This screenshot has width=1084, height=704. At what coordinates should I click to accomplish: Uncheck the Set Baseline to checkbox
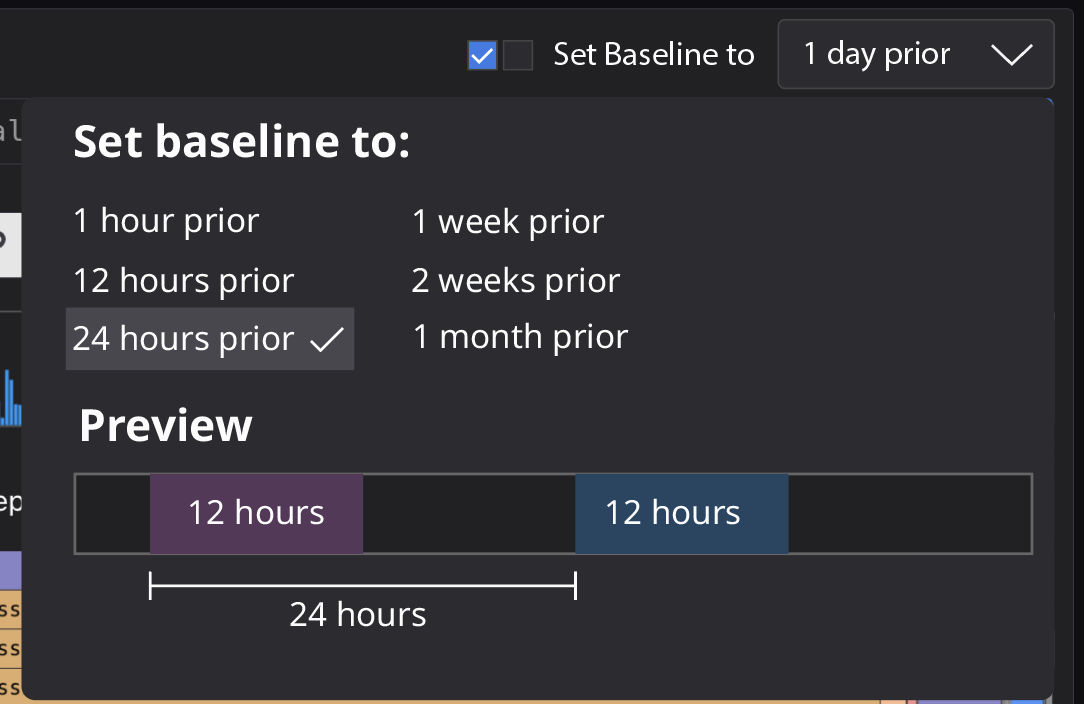(481, 55)
